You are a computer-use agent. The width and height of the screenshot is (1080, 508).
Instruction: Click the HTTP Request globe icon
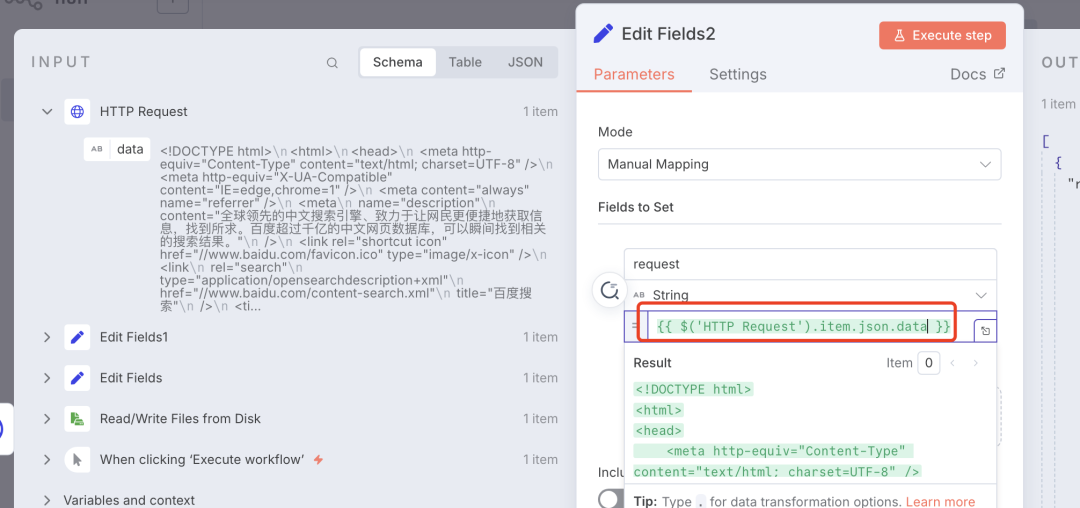click(x=77, y=112)
